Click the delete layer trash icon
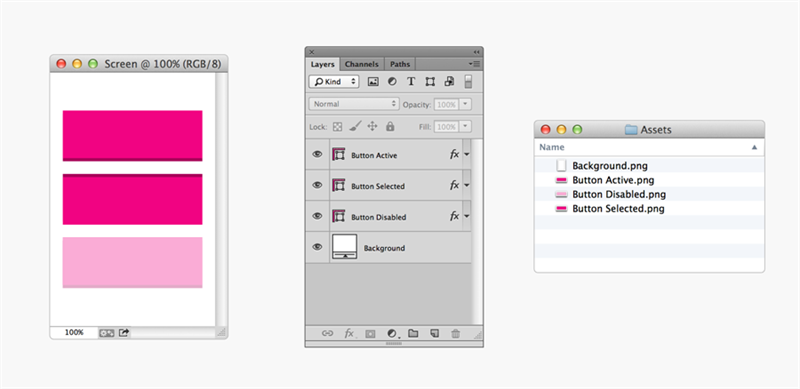The image size is (800, 389). click(x=456, y=333)
